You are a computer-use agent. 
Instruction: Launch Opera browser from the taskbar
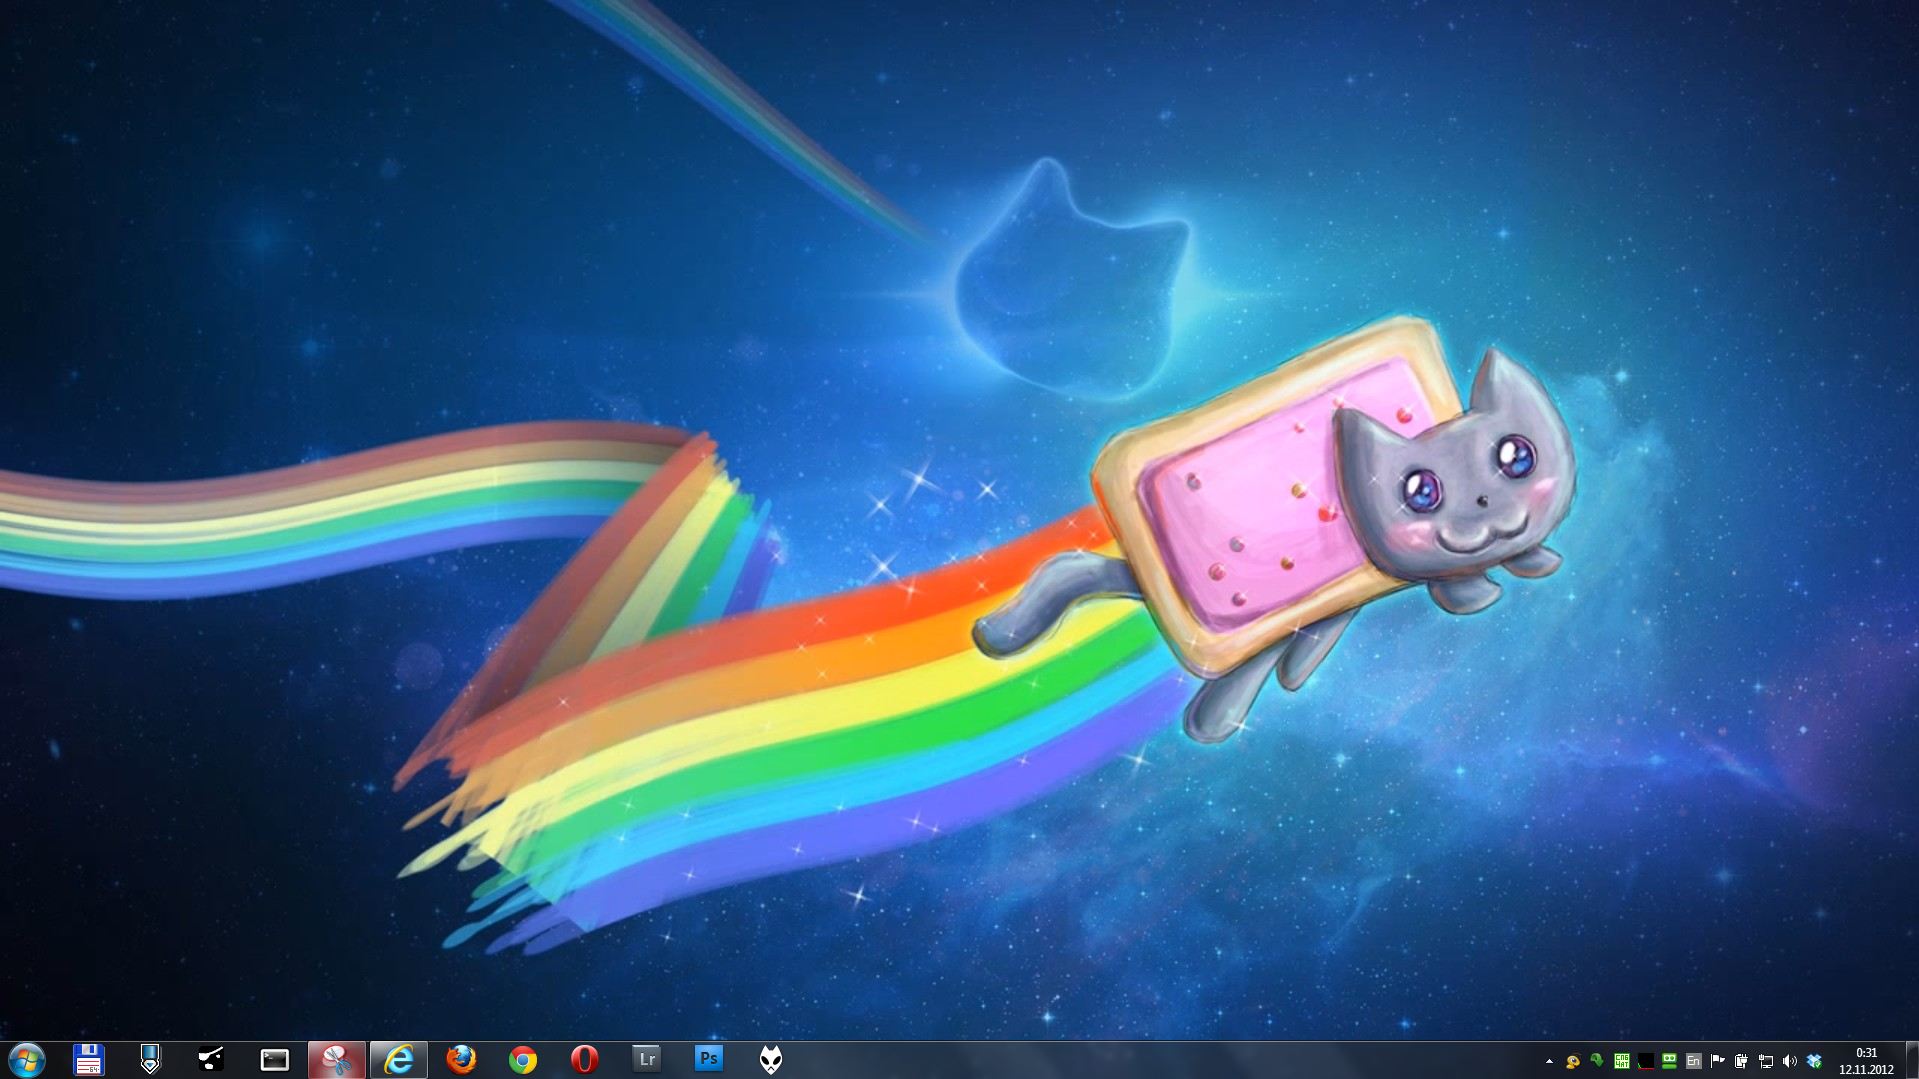[x=584, y=1060]
